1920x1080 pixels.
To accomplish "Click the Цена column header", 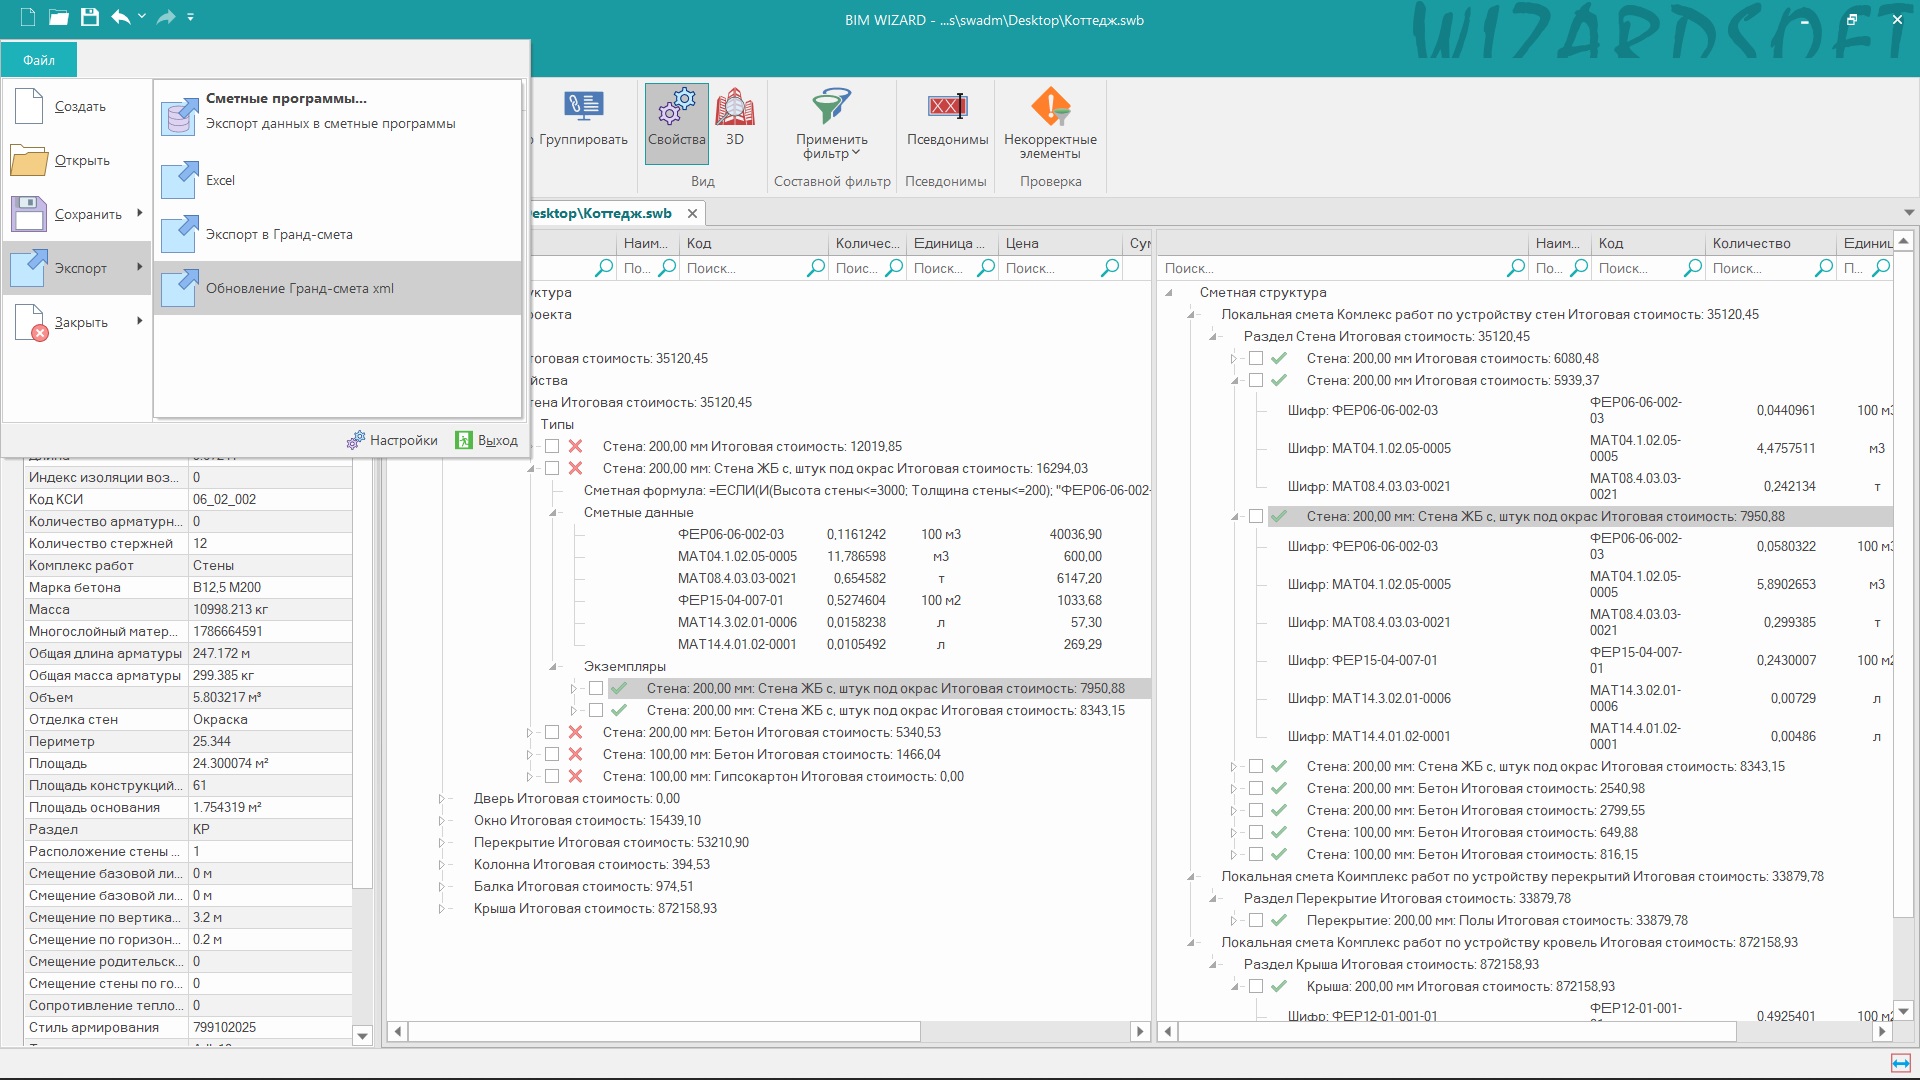I will 1060,243.
